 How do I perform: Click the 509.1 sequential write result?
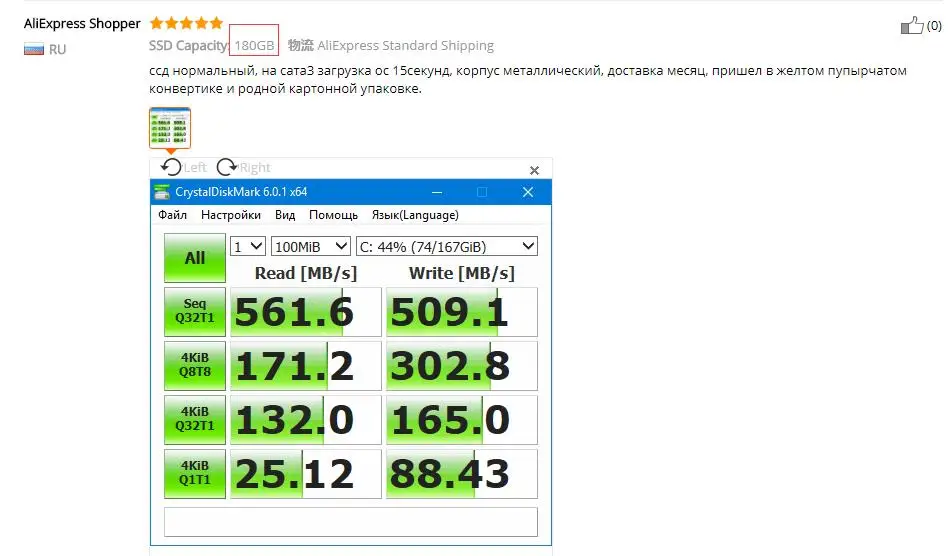pyautogui.click(x=462, y=312)
